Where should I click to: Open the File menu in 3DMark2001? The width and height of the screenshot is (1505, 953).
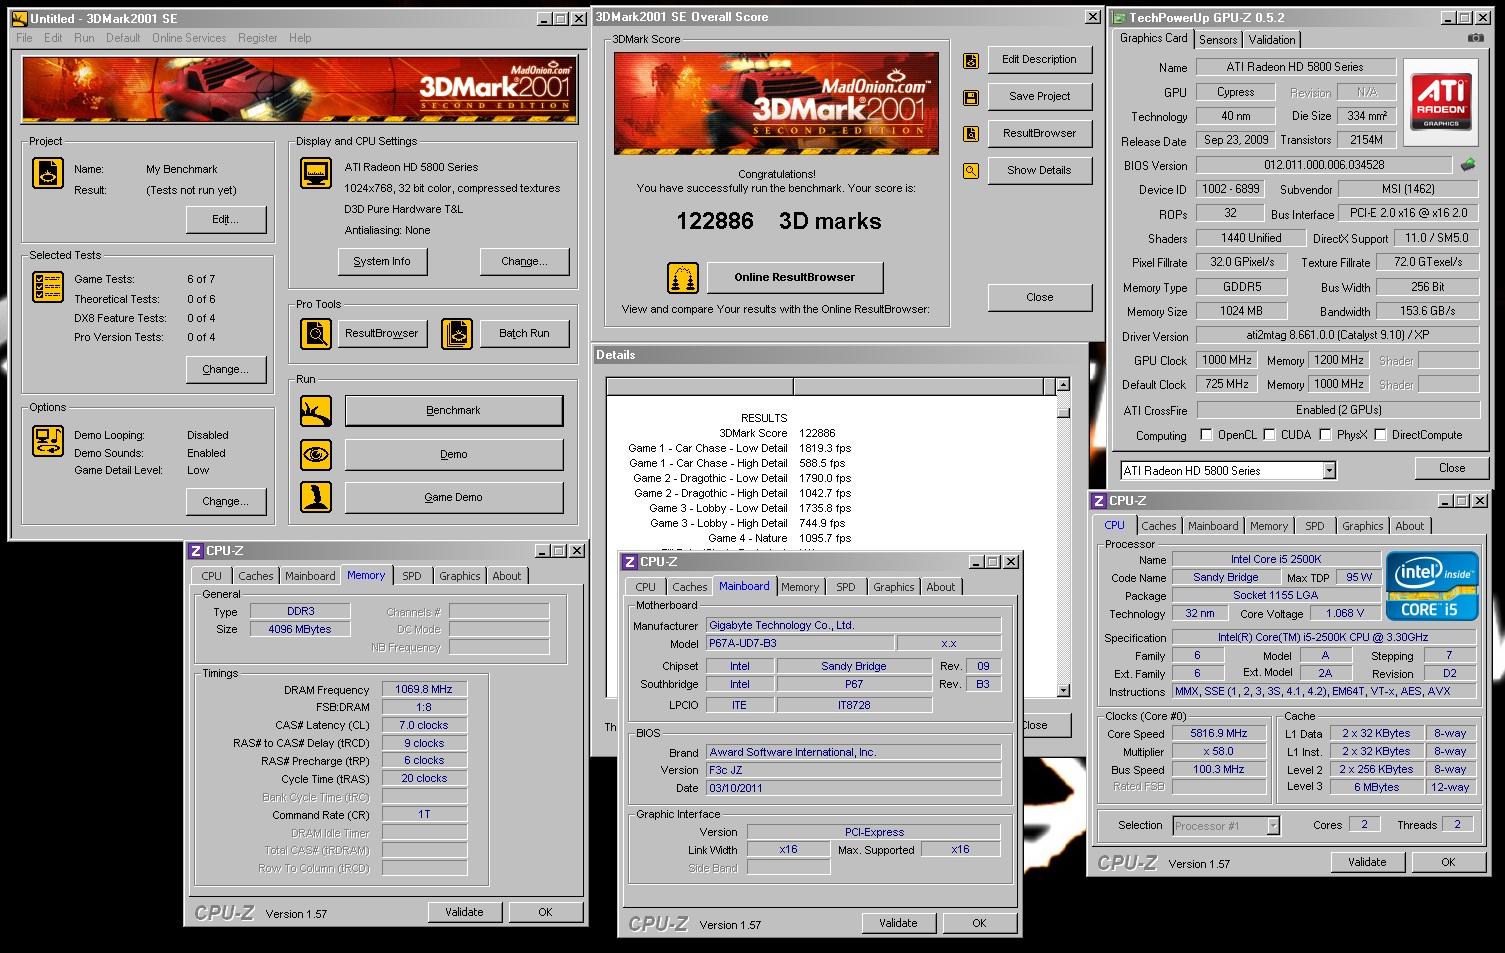[x=24, y=38]
